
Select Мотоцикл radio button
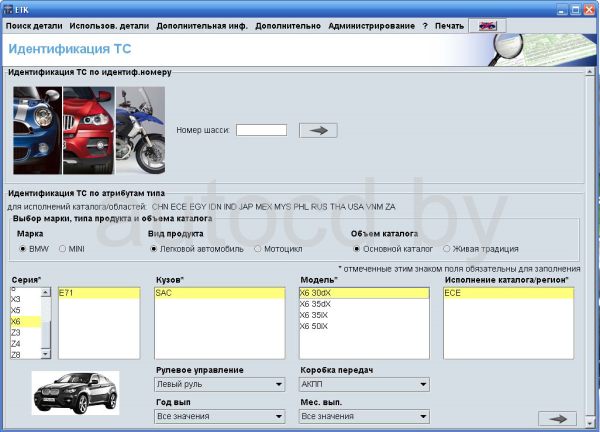click(258, 249)
